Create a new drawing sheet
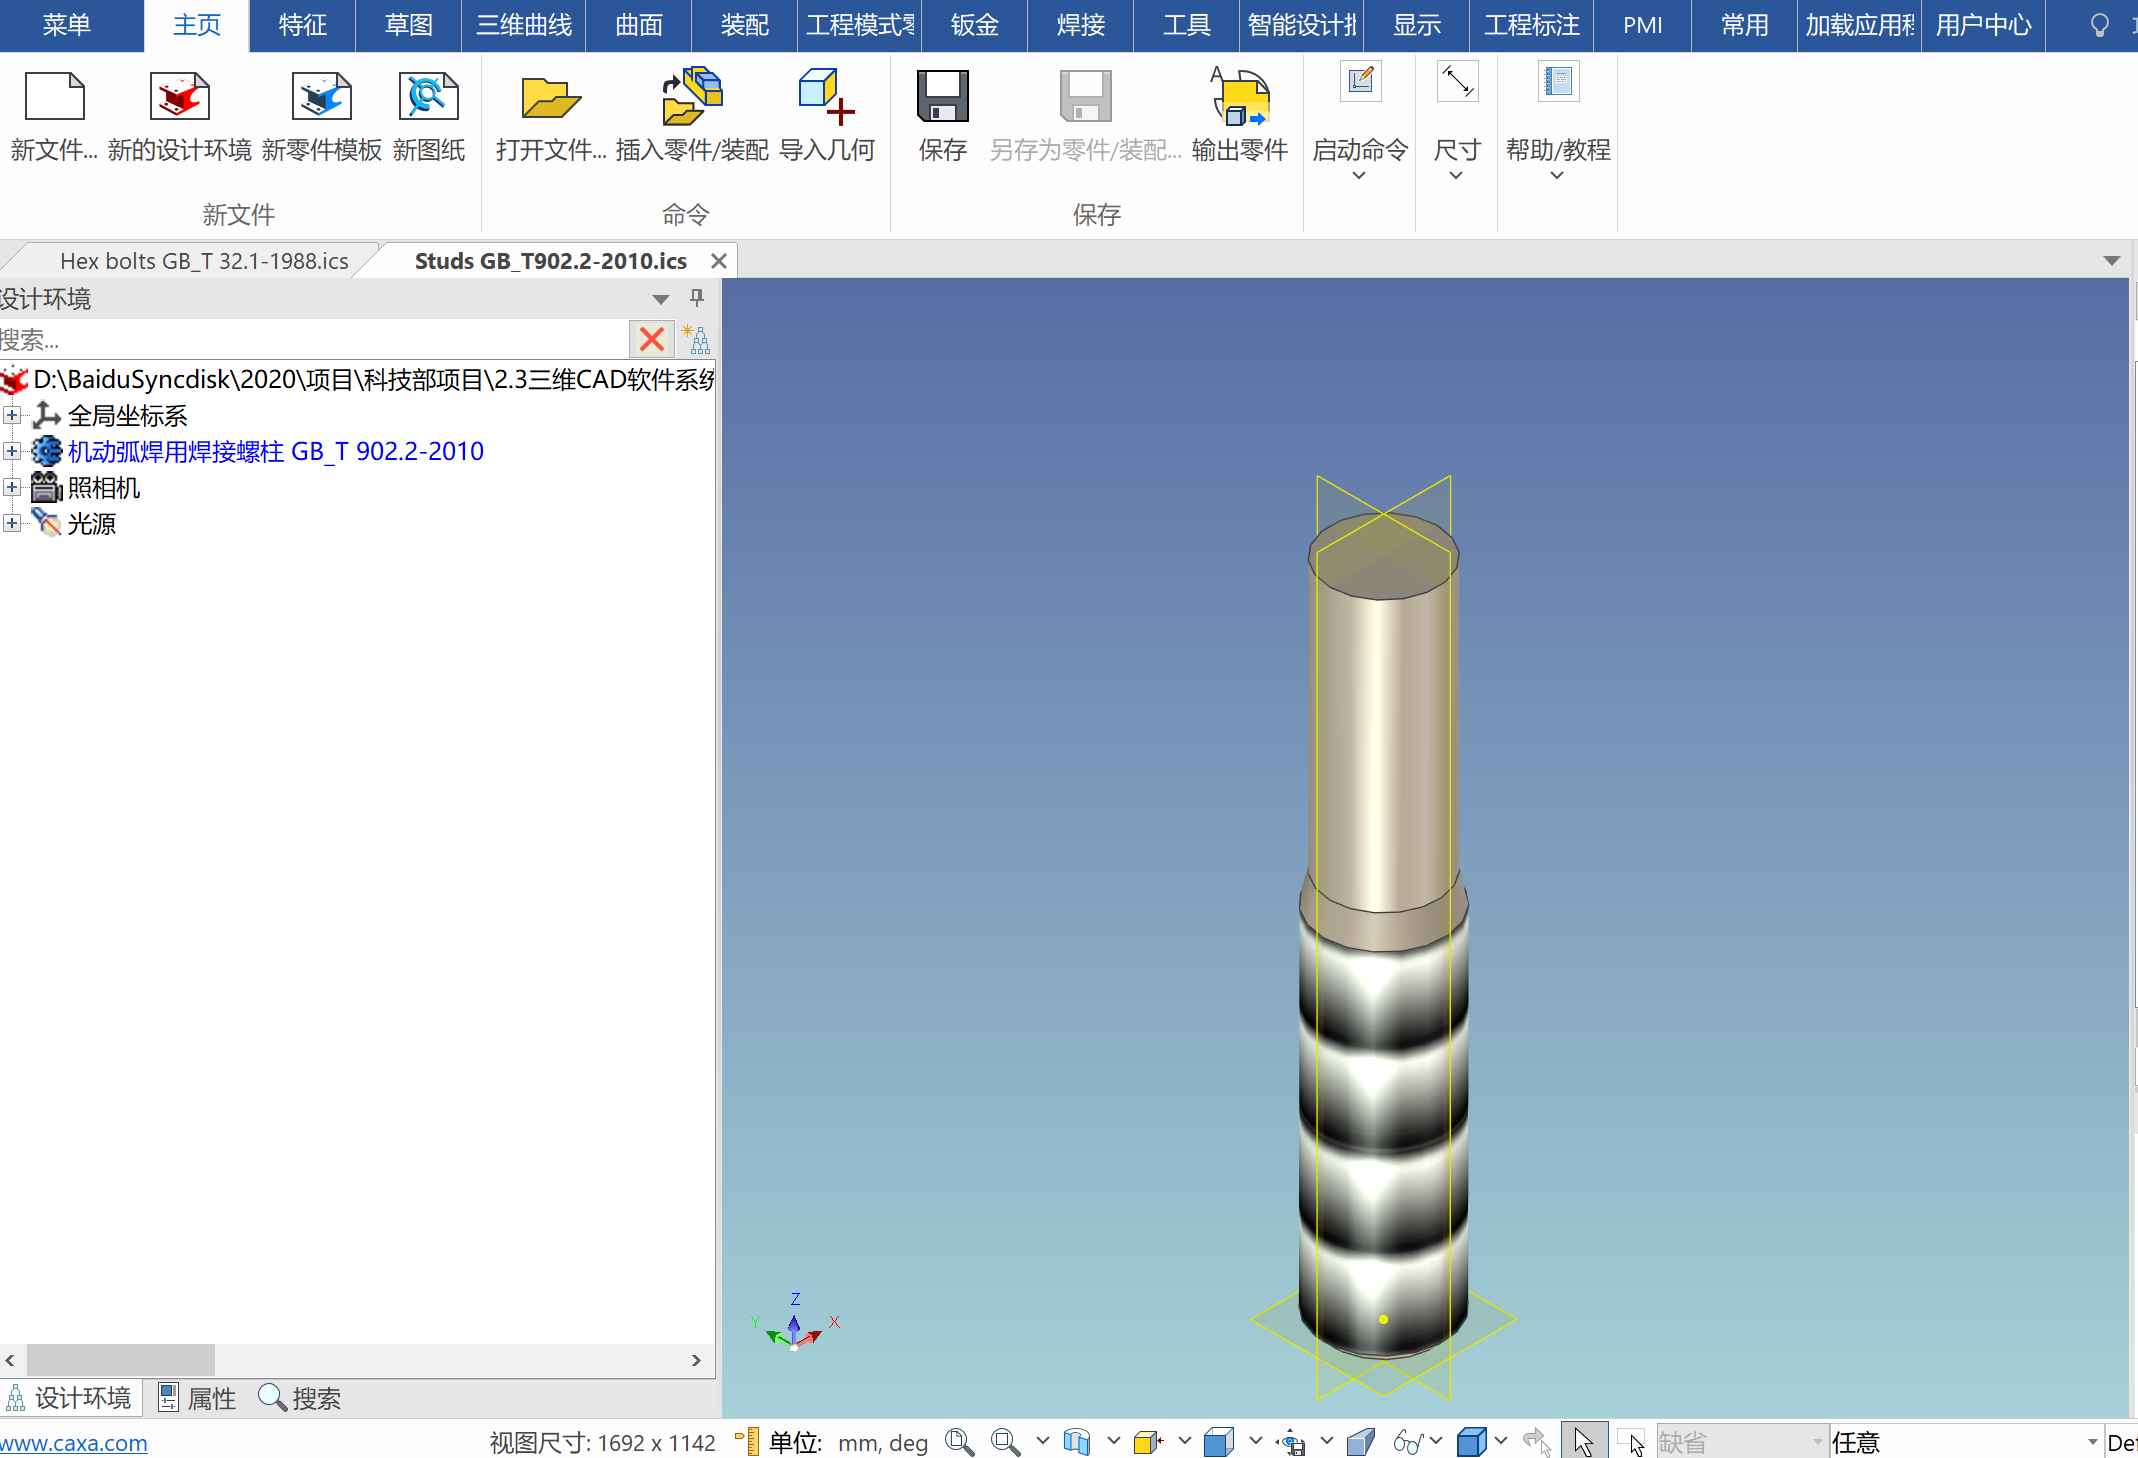The height and width of the screenshot is (1458, 2138). 428,97
